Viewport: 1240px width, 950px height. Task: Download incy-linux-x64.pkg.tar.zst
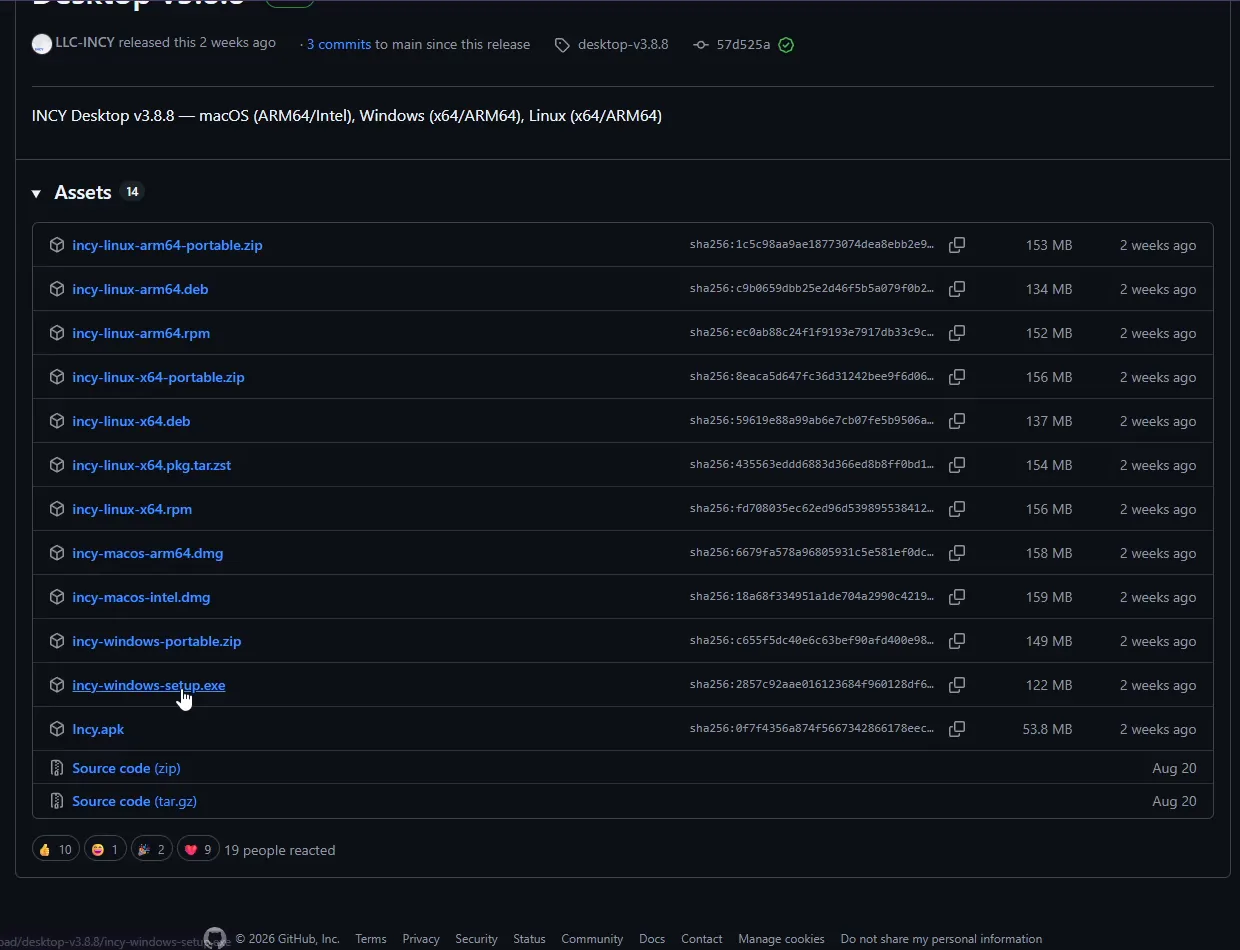[151, 465]
